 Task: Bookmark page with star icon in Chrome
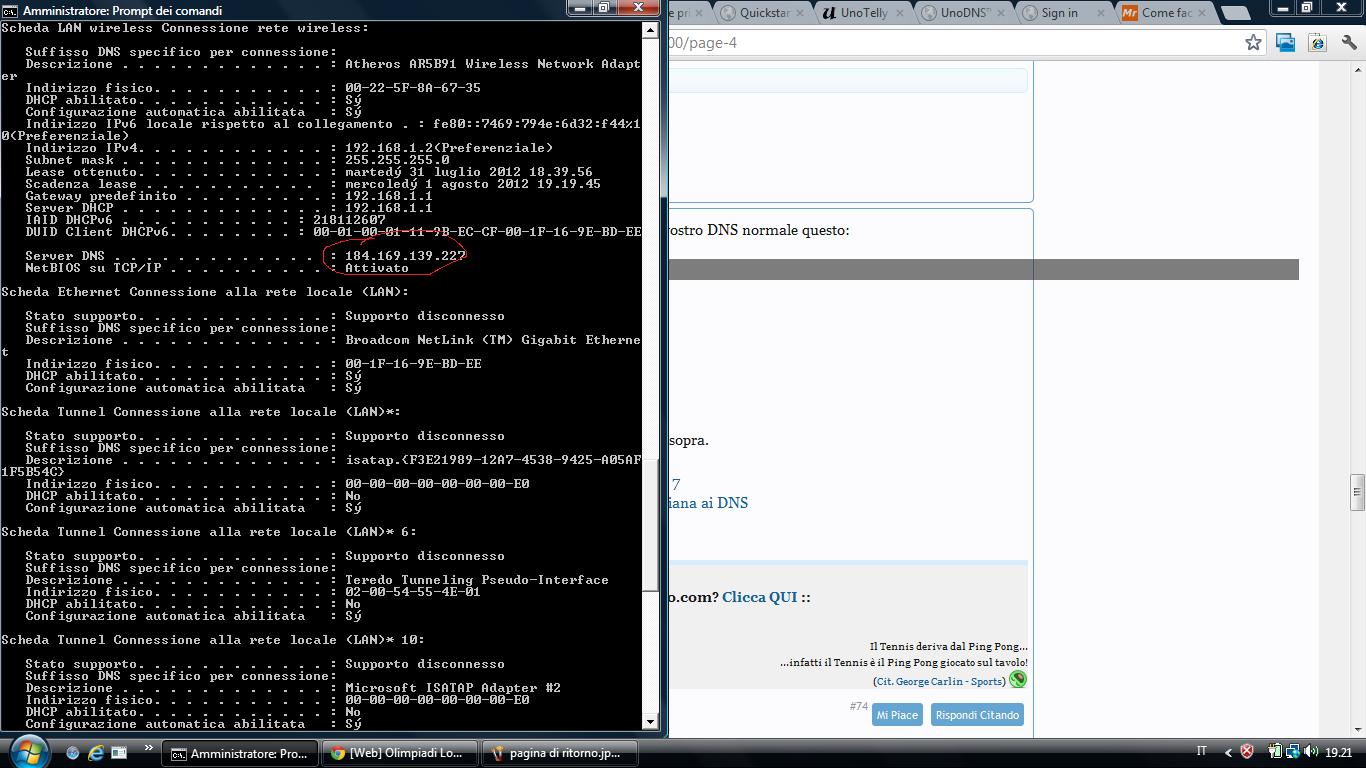pyautogui.click(x=1253, y=42)
